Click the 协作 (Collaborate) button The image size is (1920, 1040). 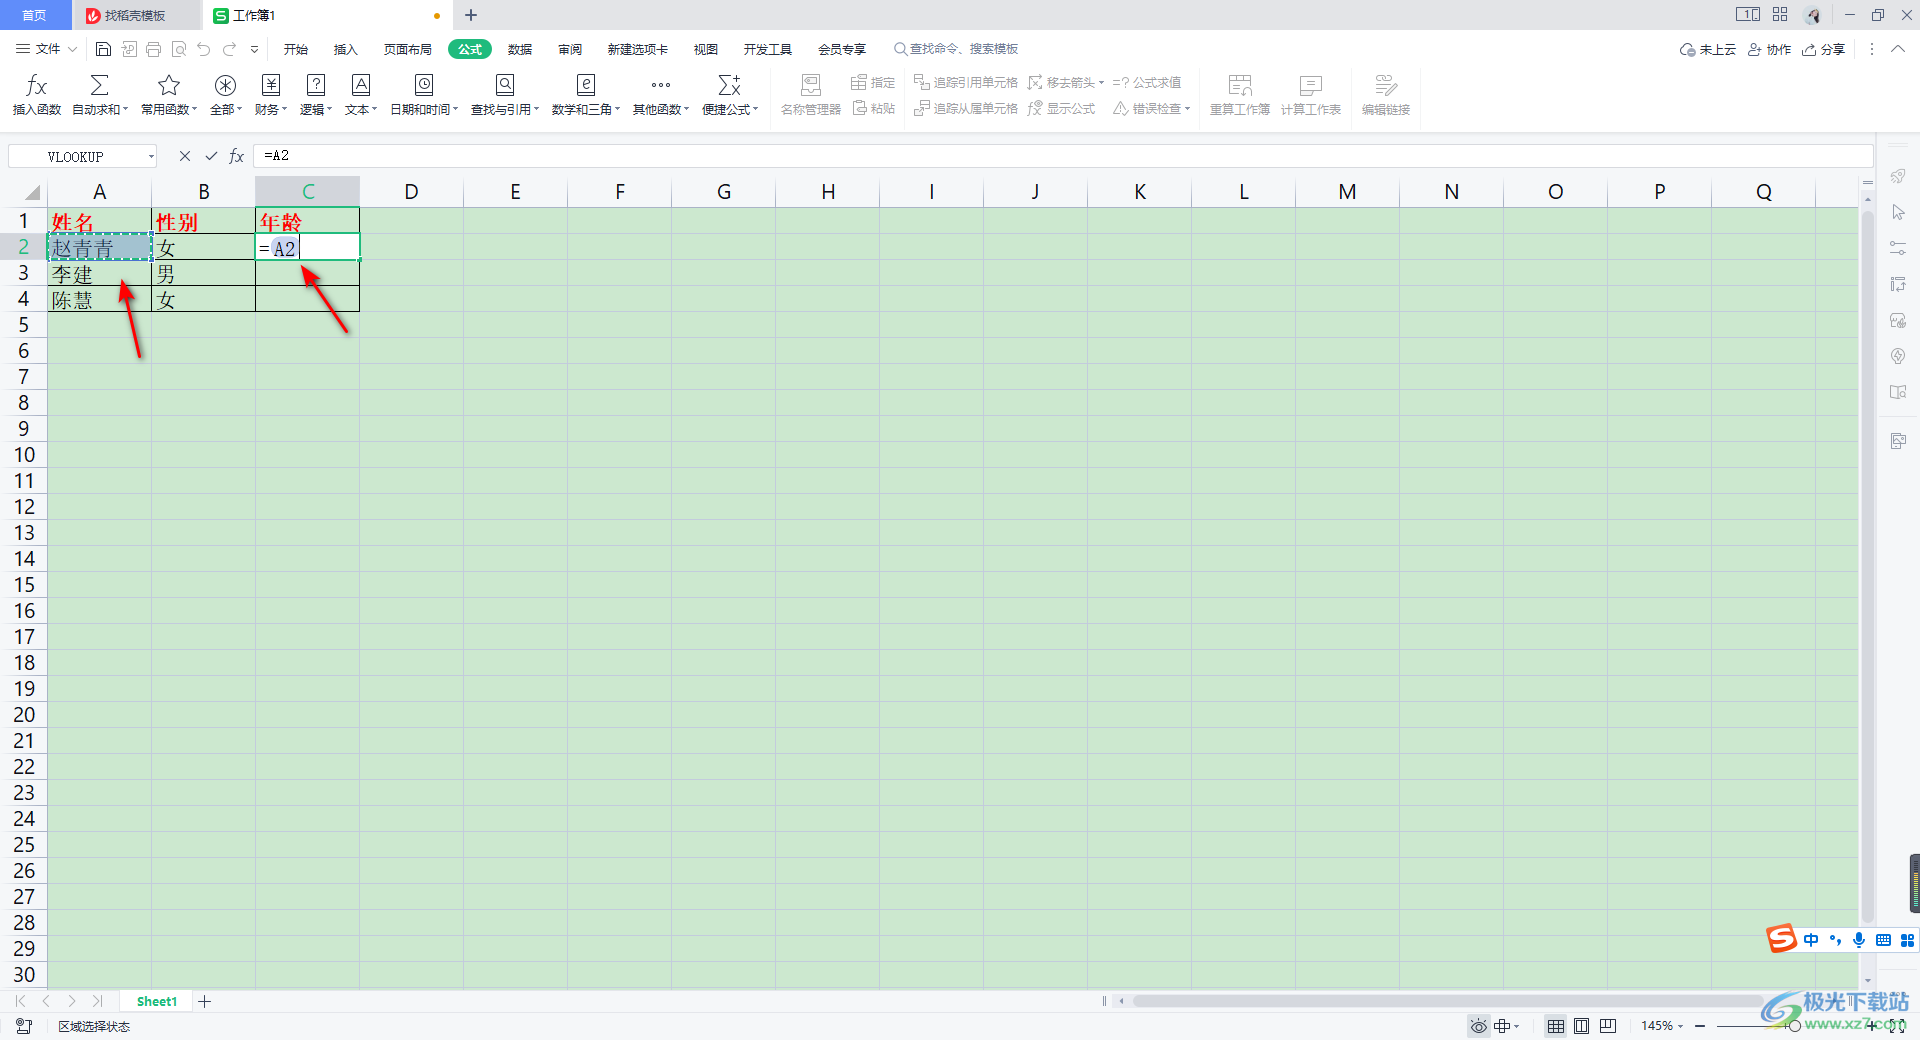pos(1770,49)
